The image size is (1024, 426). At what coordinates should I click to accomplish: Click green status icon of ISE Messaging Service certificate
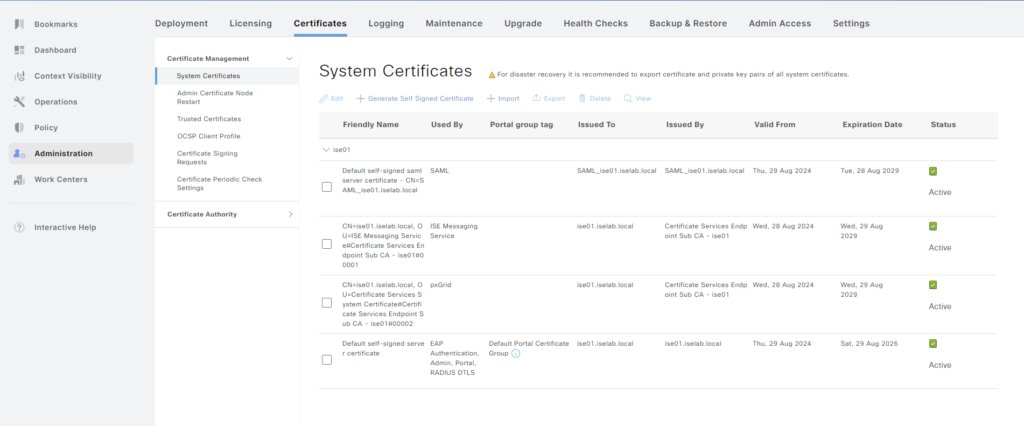coord(933,226)
